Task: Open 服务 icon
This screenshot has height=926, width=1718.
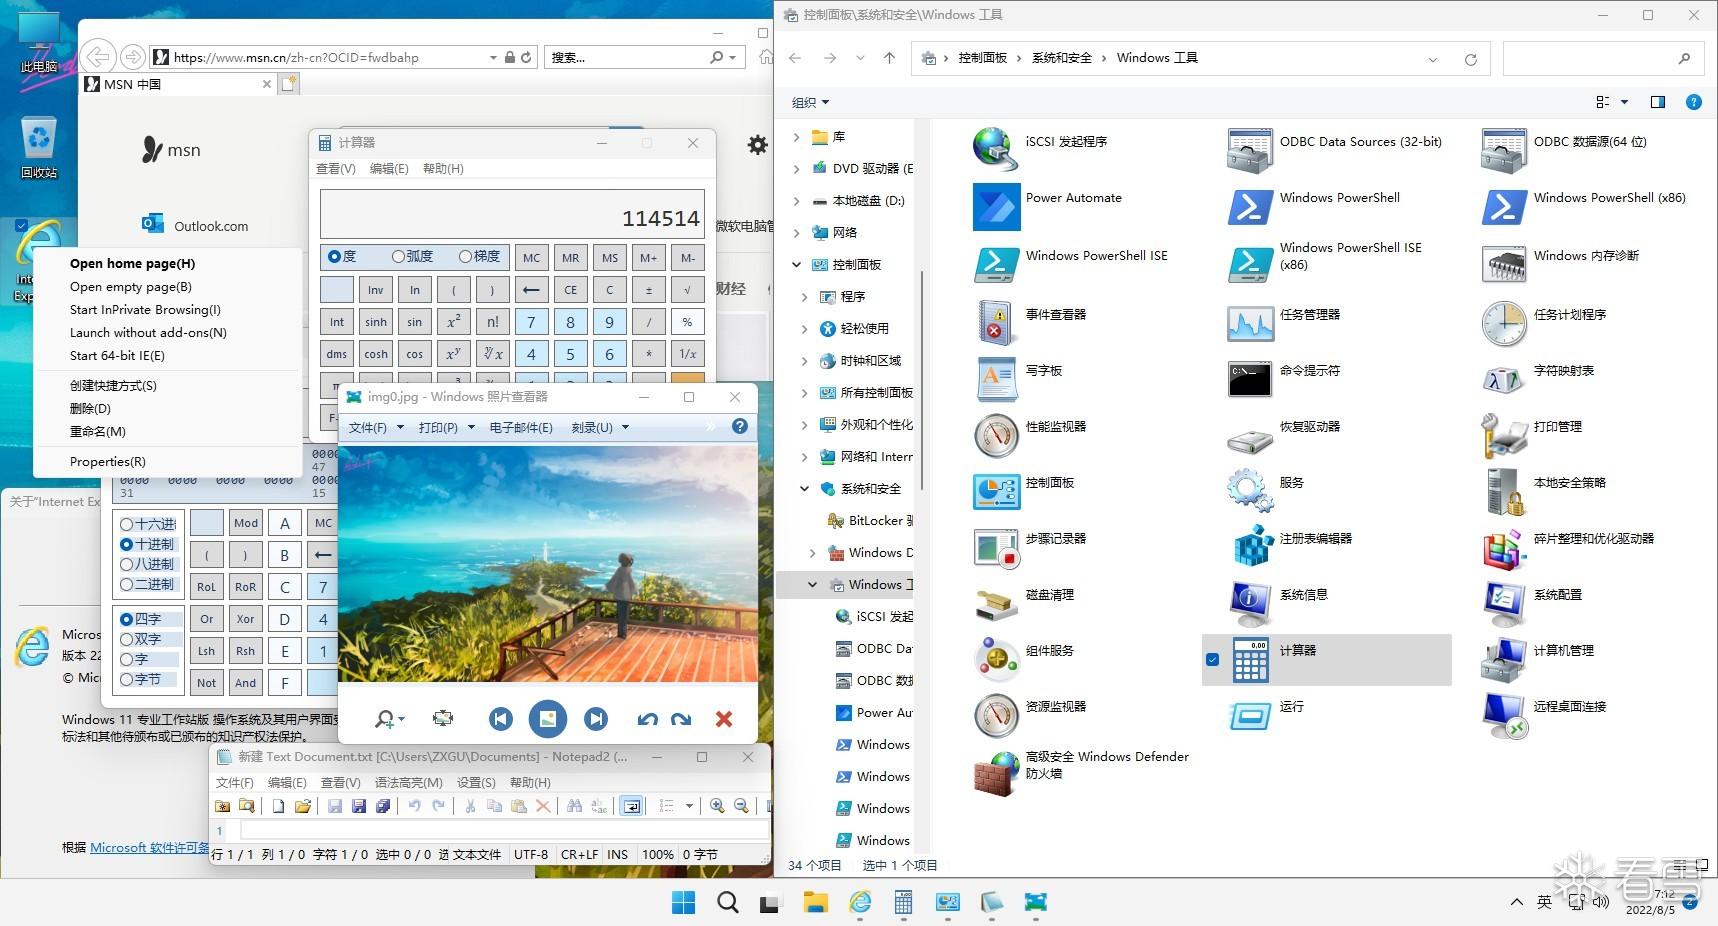Action: coord(1249,490)
